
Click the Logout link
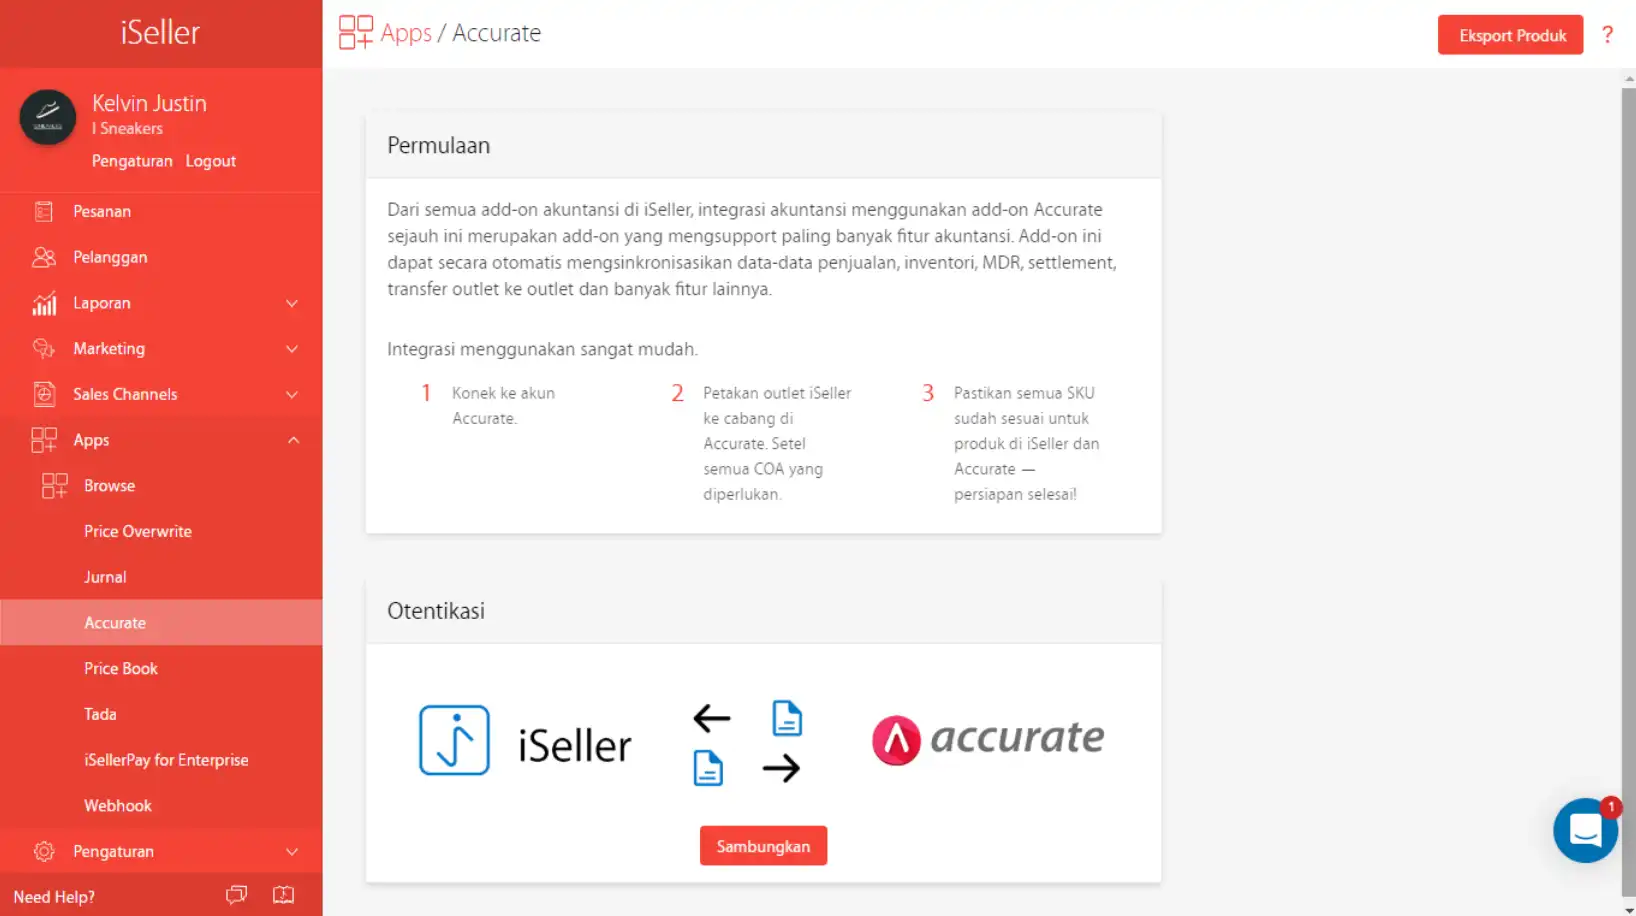click(211, 161)
